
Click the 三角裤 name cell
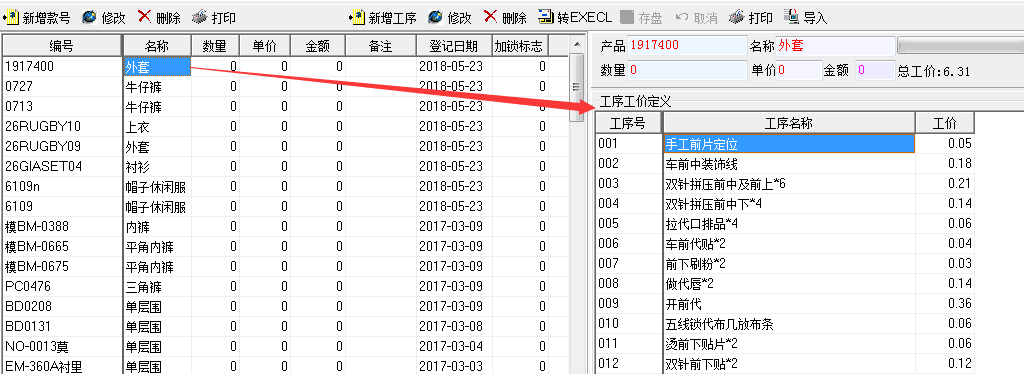157,287
